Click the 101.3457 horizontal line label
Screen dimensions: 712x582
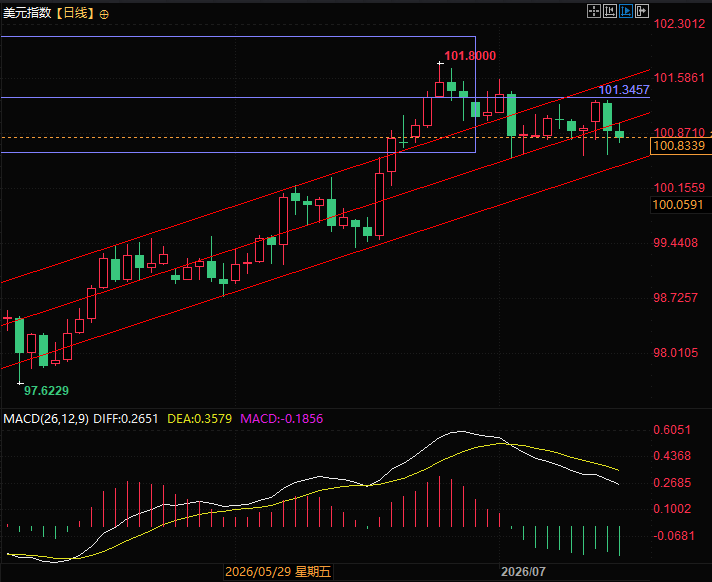624,90
